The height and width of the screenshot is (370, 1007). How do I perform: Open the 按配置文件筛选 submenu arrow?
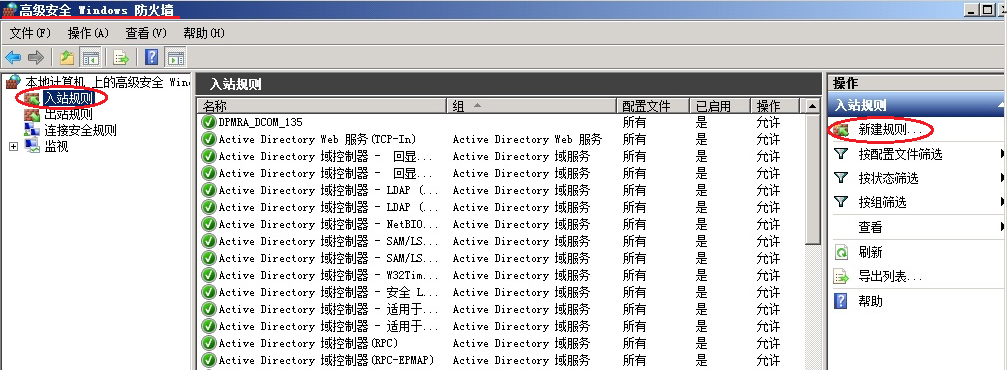[x=1002, y=154]
